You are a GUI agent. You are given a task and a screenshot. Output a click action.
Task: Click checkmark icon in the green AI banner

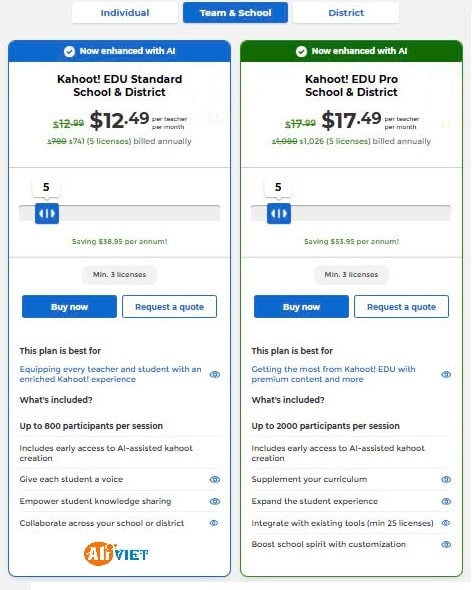click(x=301, y=51)
